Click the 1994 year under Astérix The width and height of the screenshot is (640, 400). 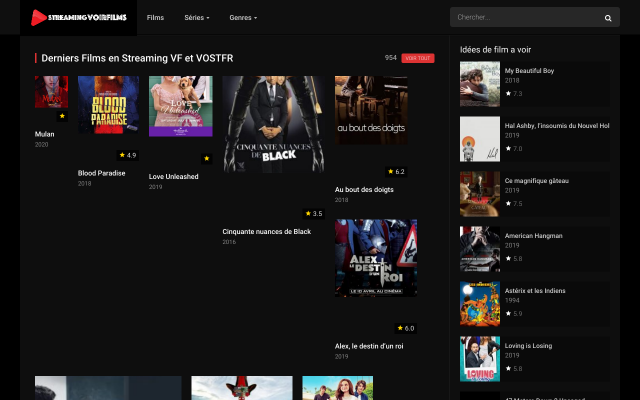pos(512,300)
